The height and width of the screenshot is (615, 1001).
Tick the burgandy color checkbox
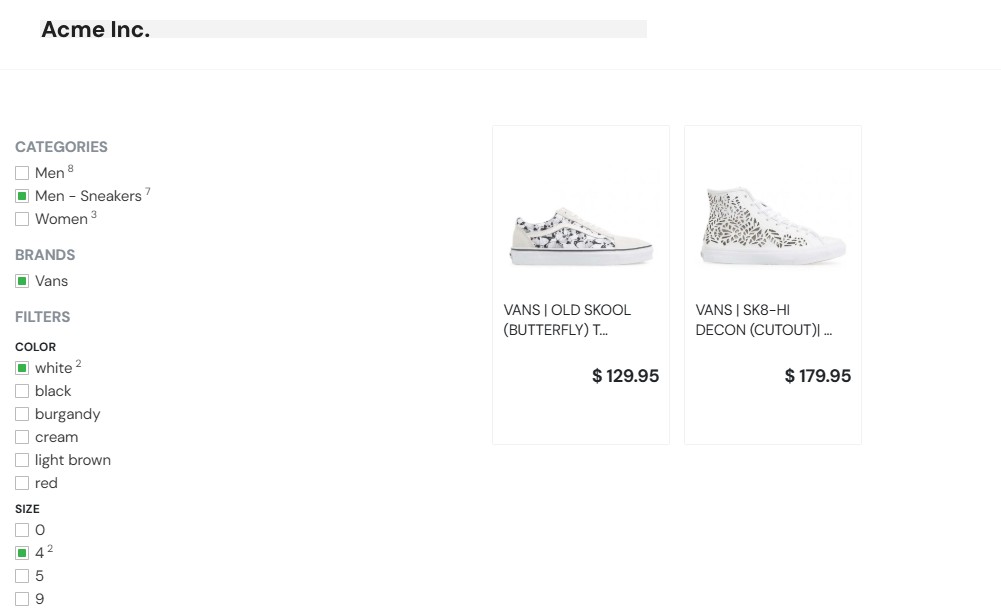pos(22,414)
